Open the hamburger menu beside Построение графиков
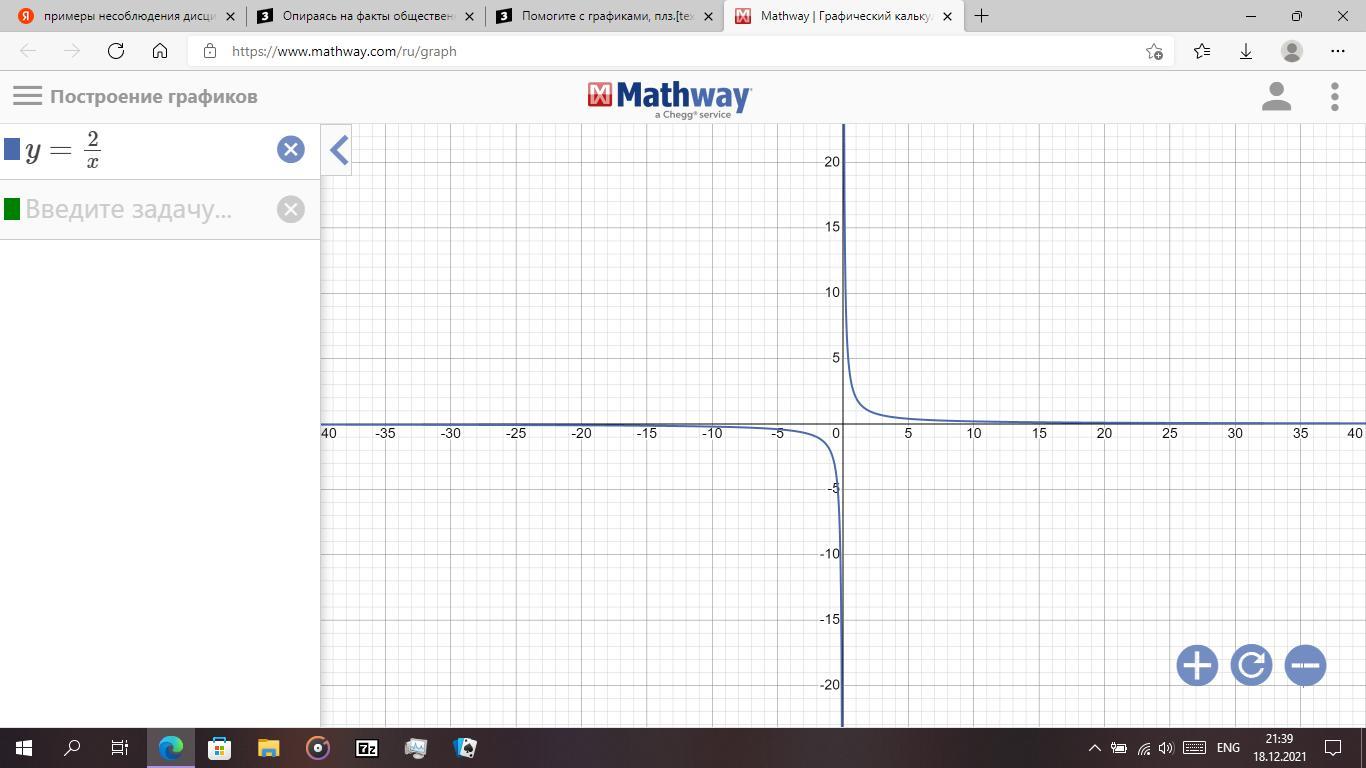This screenshot has height=768, width=1366. pos(27,96)
